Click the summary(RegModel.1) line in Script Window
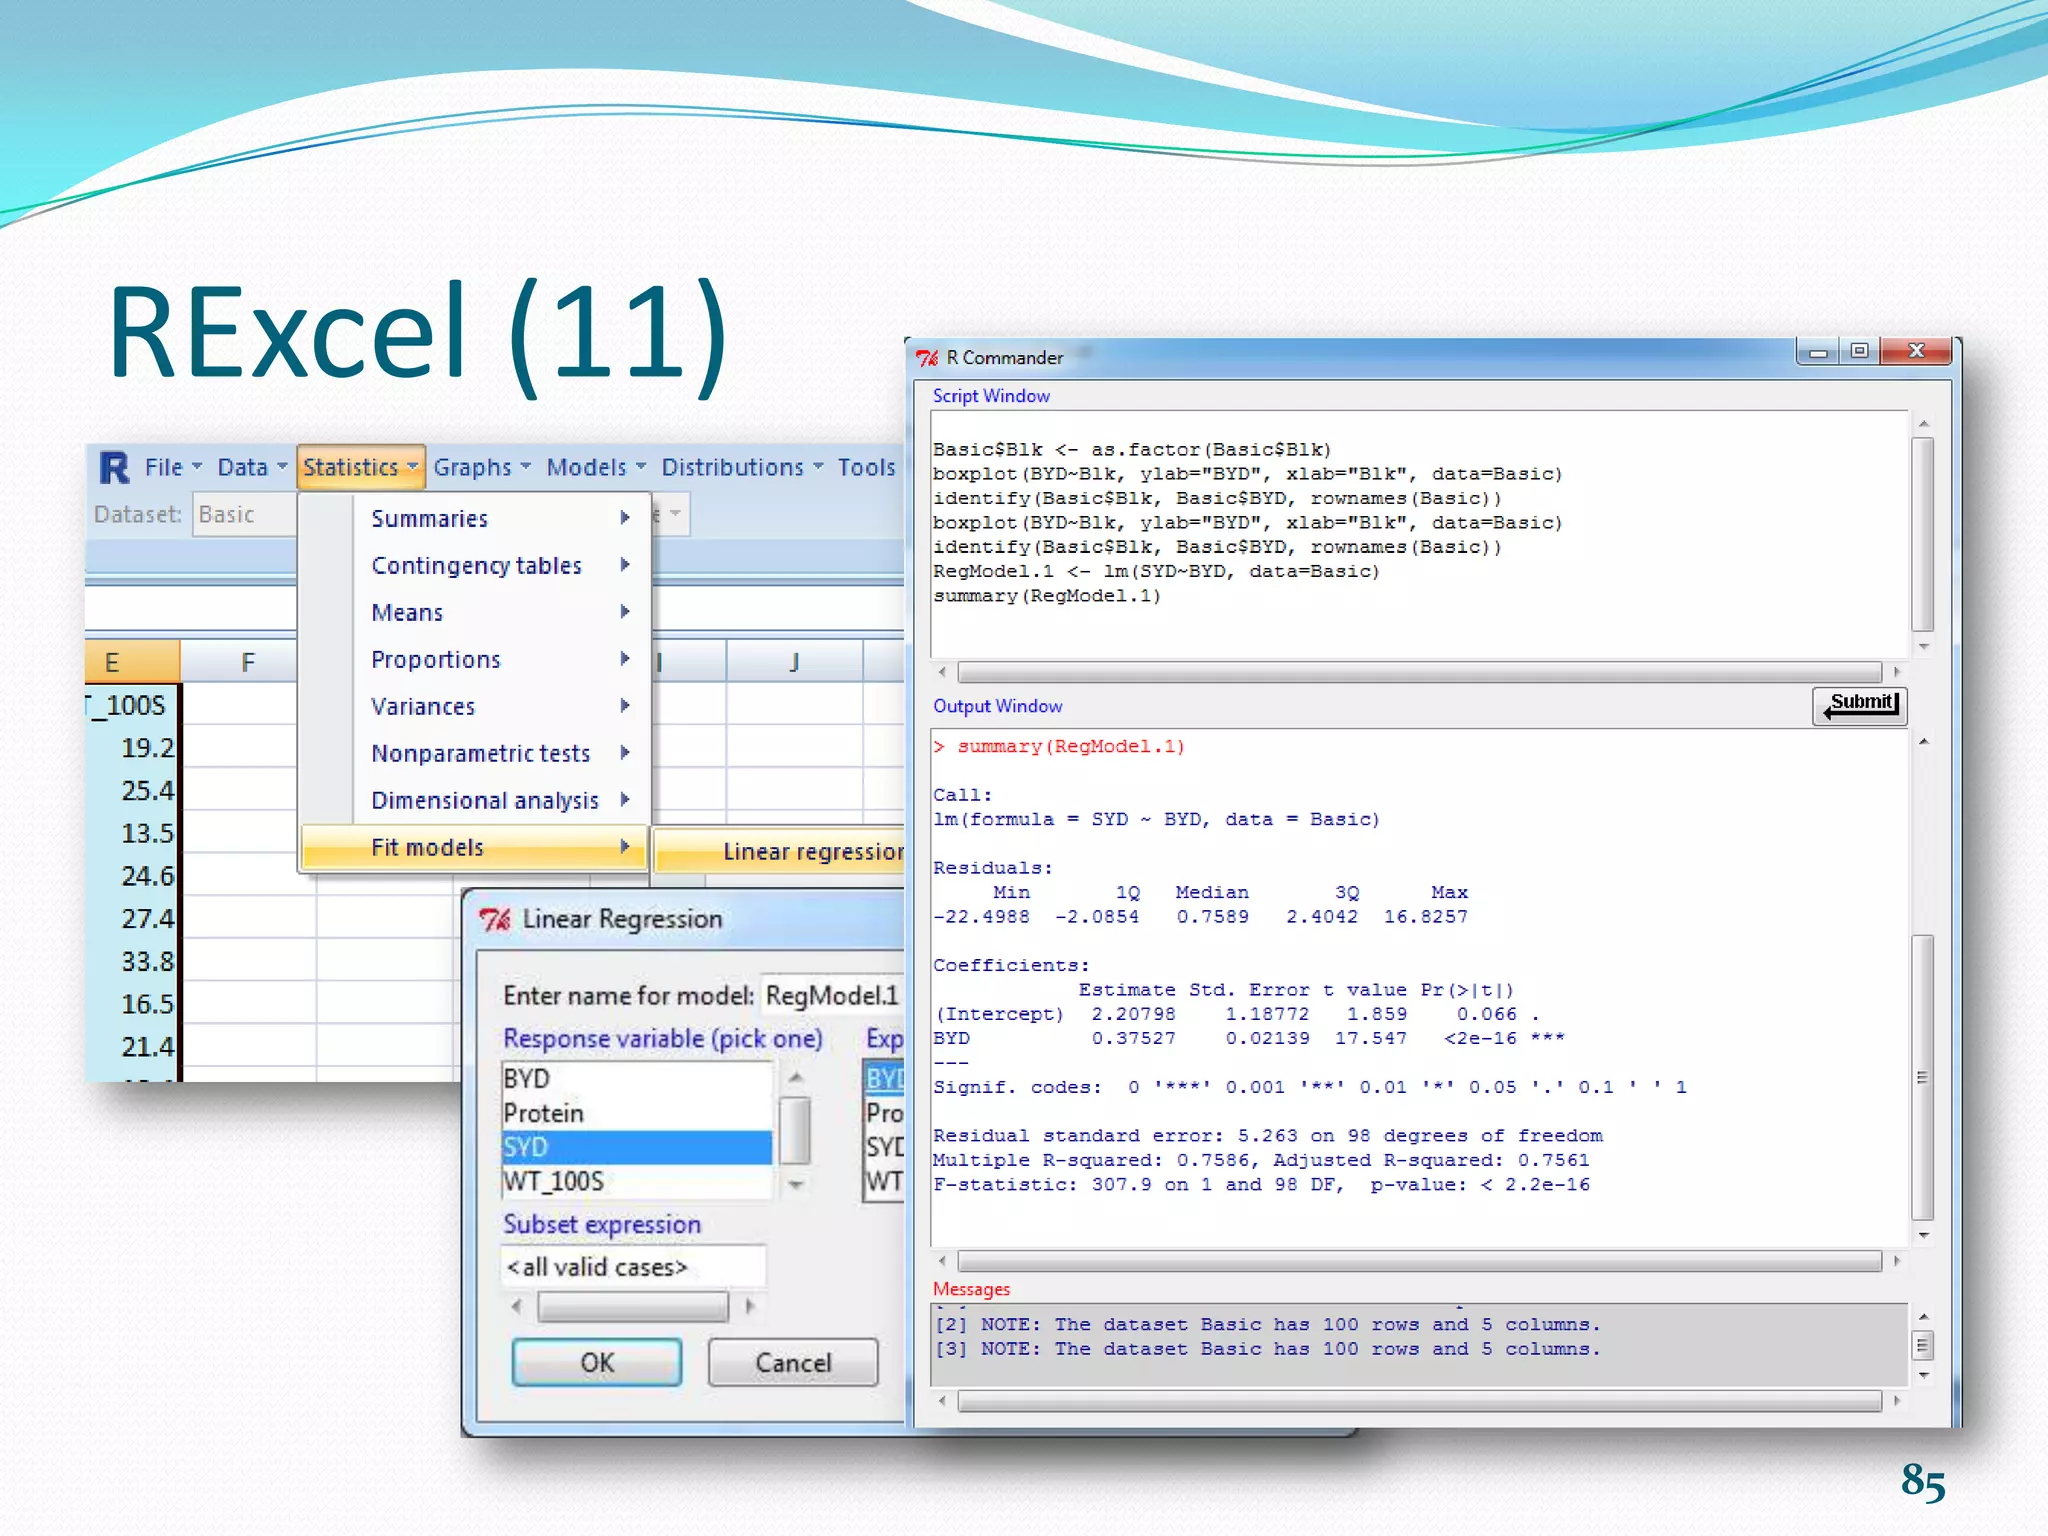This screenshot has height=1536, width=2048. click(1046, 596)
